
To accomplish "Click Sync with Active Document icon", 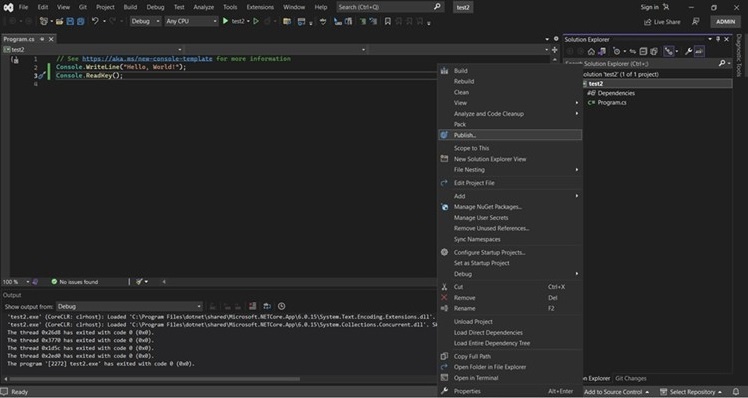I will click(633, 52).
